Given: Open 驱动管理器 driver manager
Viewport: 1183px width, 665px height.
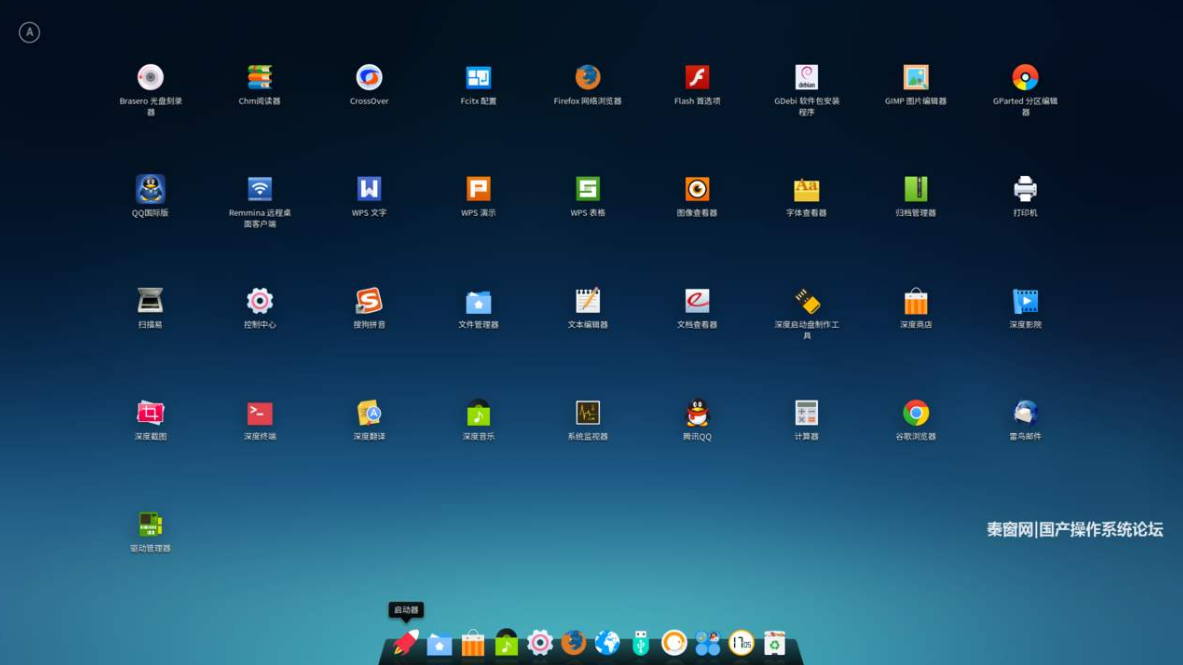Looking at the screenshot, I should click(150, 525).
